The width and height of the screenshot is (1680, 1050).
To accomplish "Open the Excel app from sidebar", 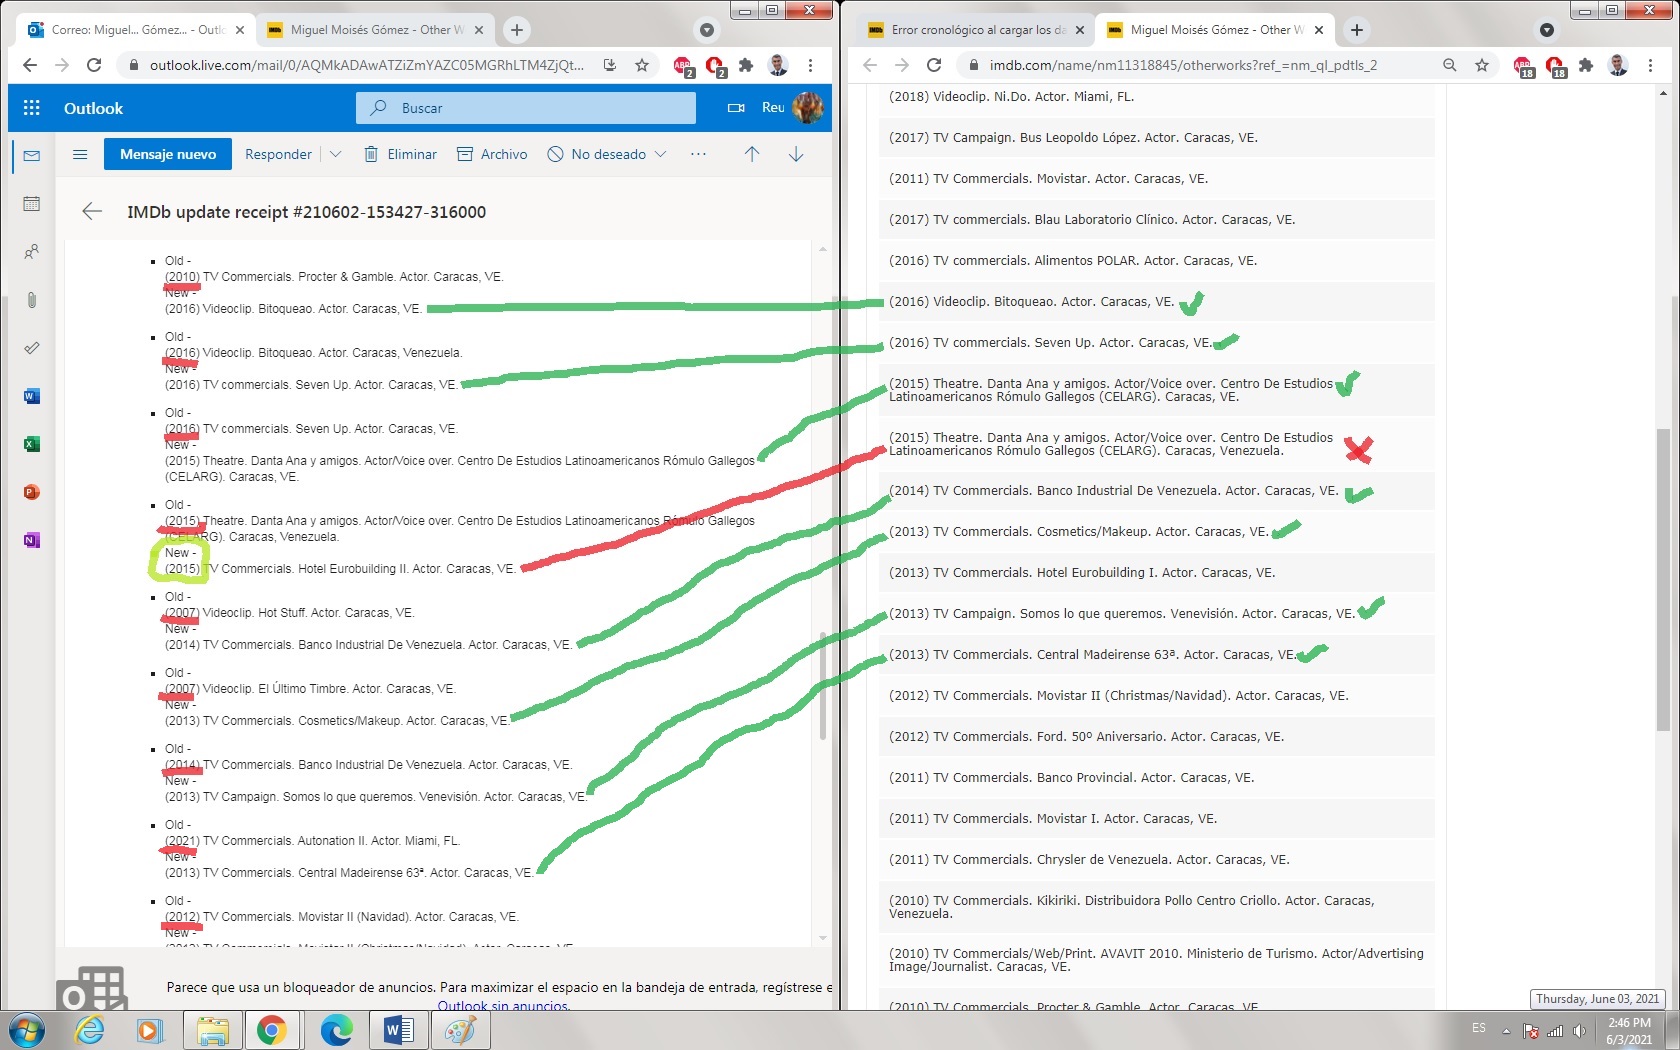I will point(32,444).
